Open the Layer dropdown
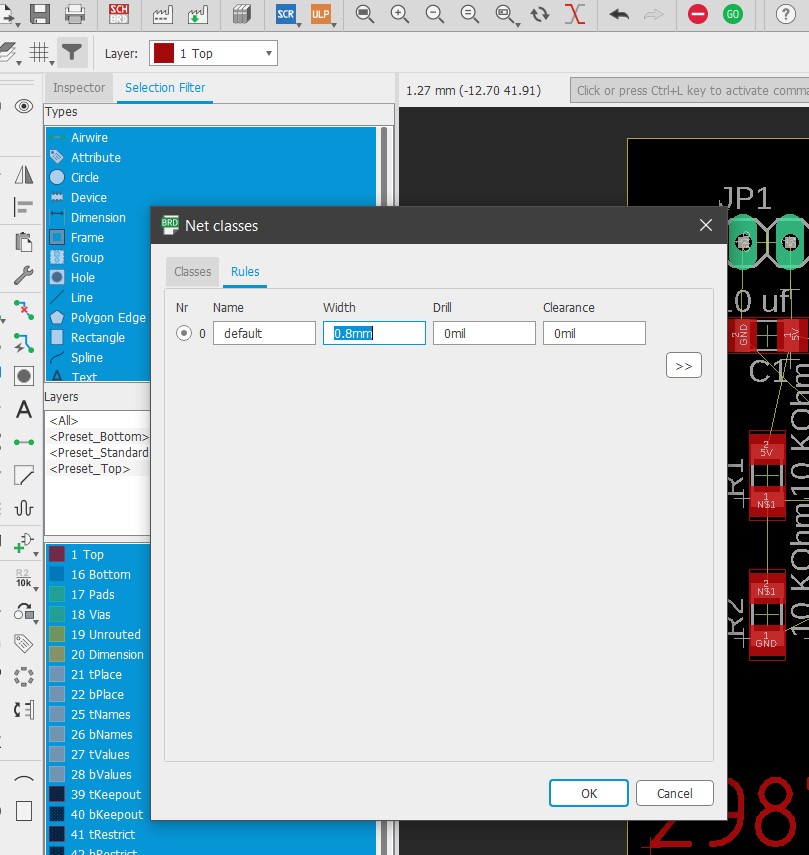This screenshot has height=855, width=809. pyautogui.click(x=213, y=53)
